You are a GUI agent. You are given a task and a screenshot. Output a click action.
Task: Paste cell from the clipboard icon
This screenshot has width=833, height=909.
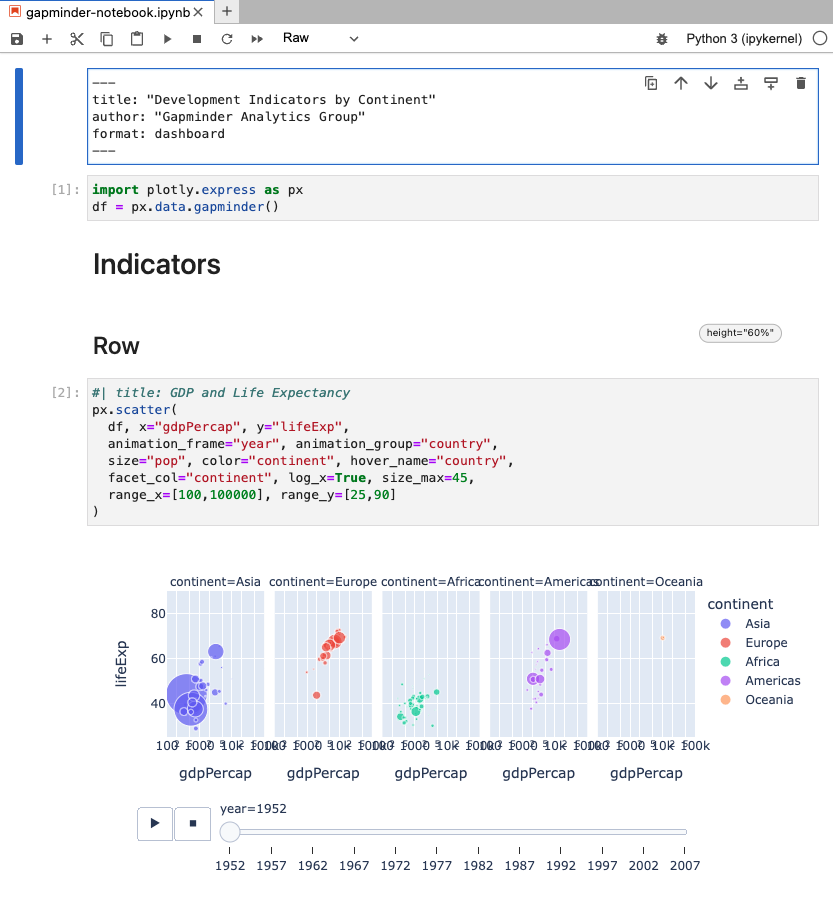136,38
